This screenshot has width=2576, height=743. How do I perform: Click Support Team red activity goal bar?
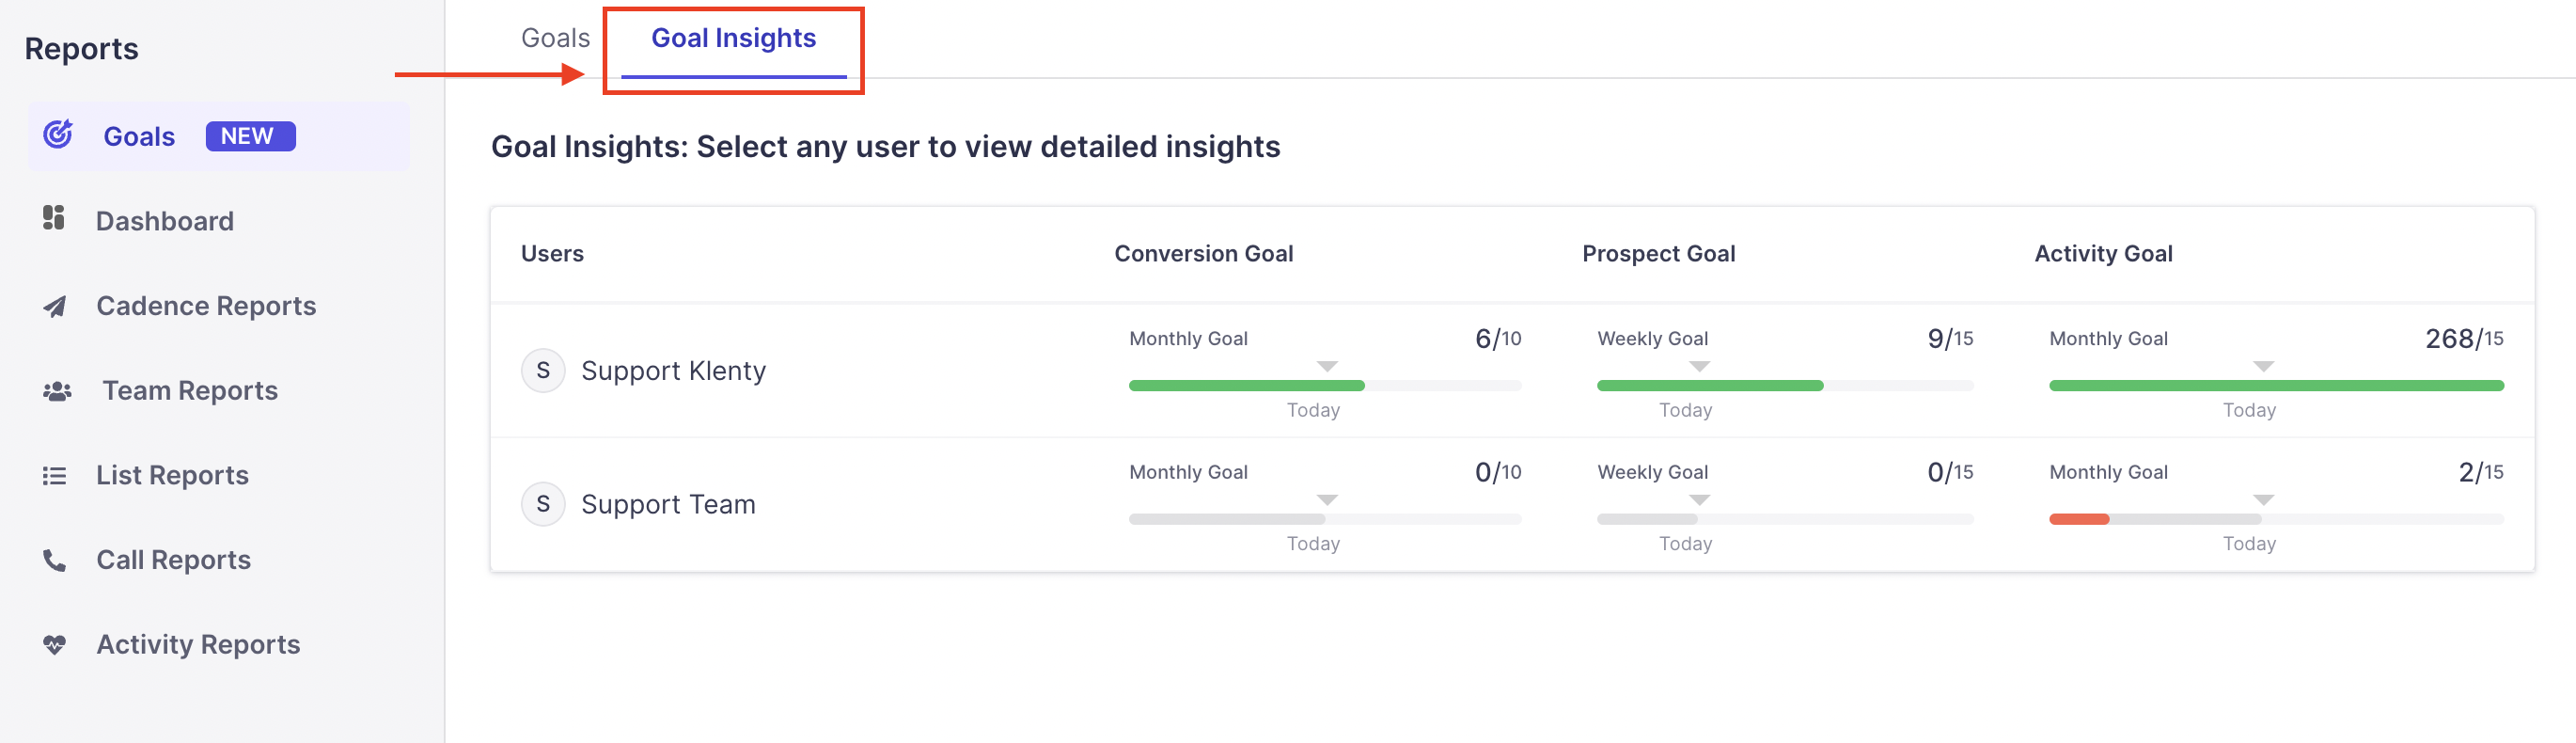[2078, 519]
